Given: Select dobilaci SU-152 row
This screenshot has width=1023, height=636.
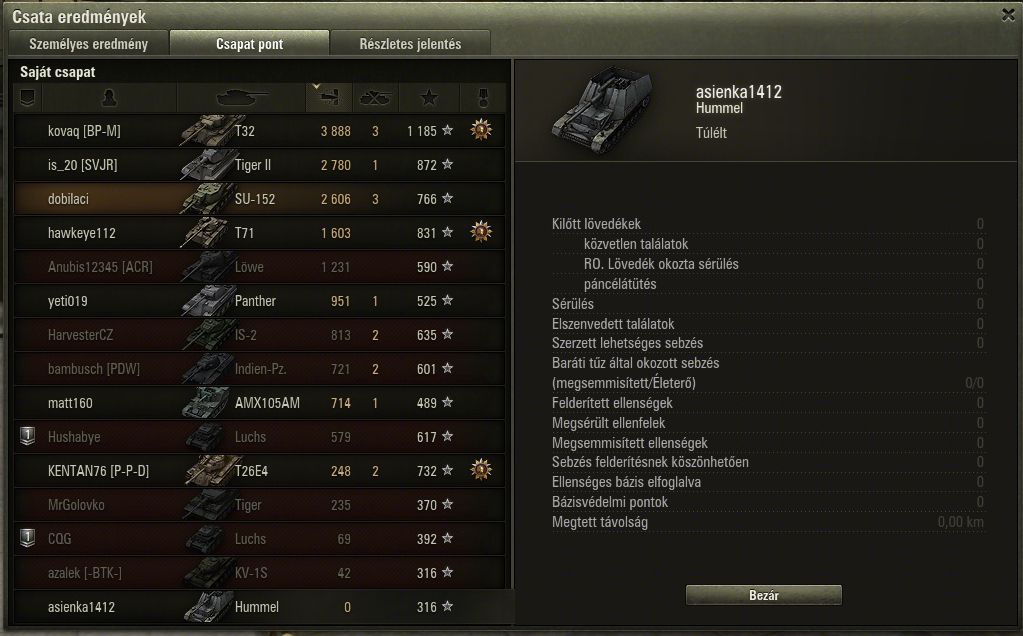Looking at the screenshot, I should [260, 199].
